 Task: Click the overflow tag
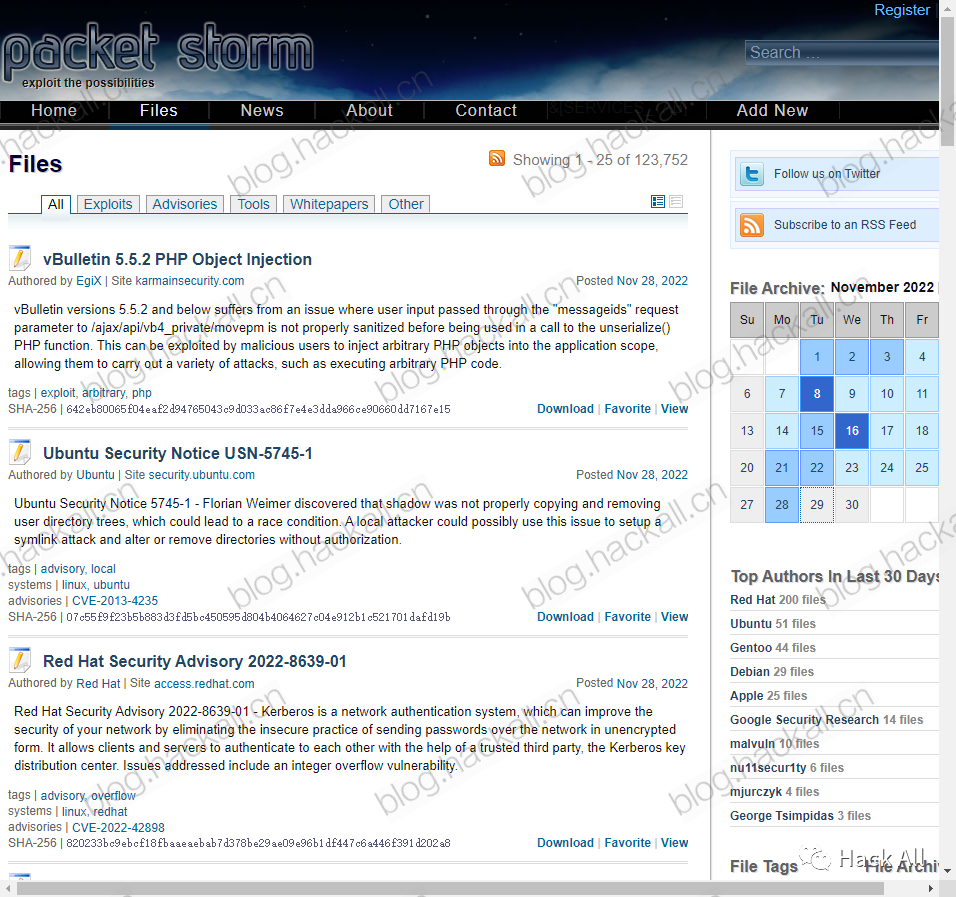[113, 796]
